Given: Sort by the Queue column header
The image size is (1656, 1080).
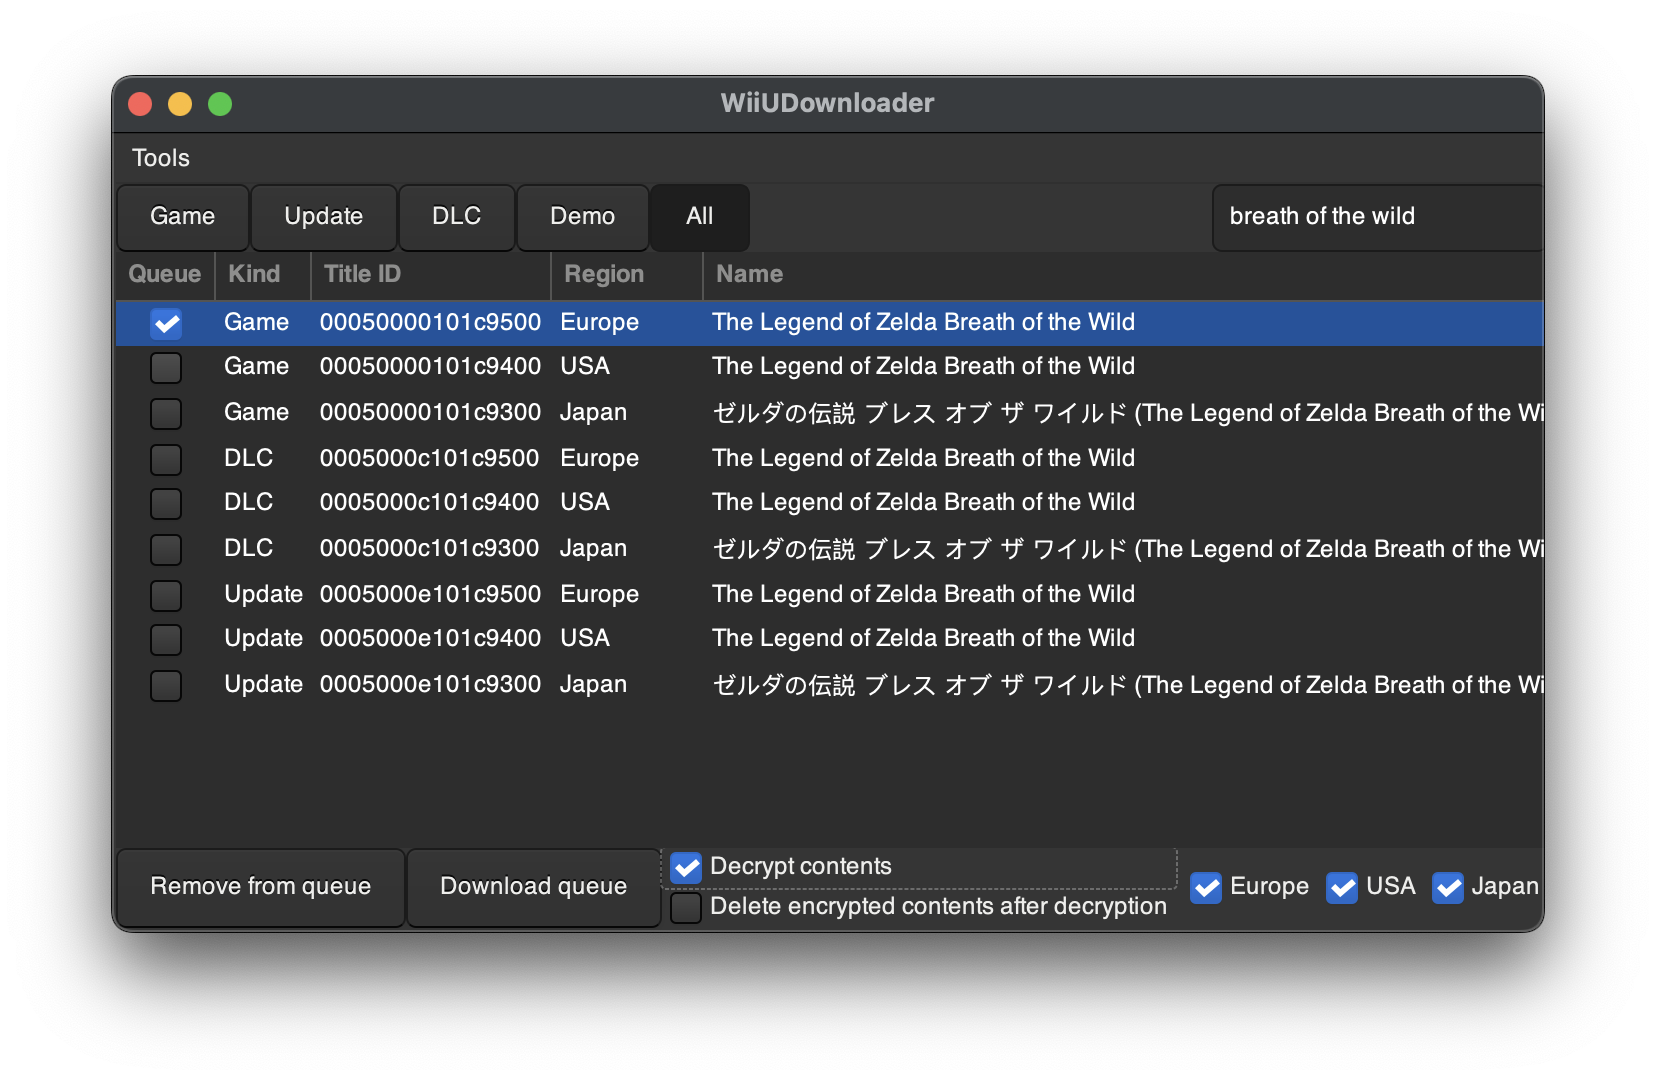Looking at the screenshot, I should tap(165, 274).
